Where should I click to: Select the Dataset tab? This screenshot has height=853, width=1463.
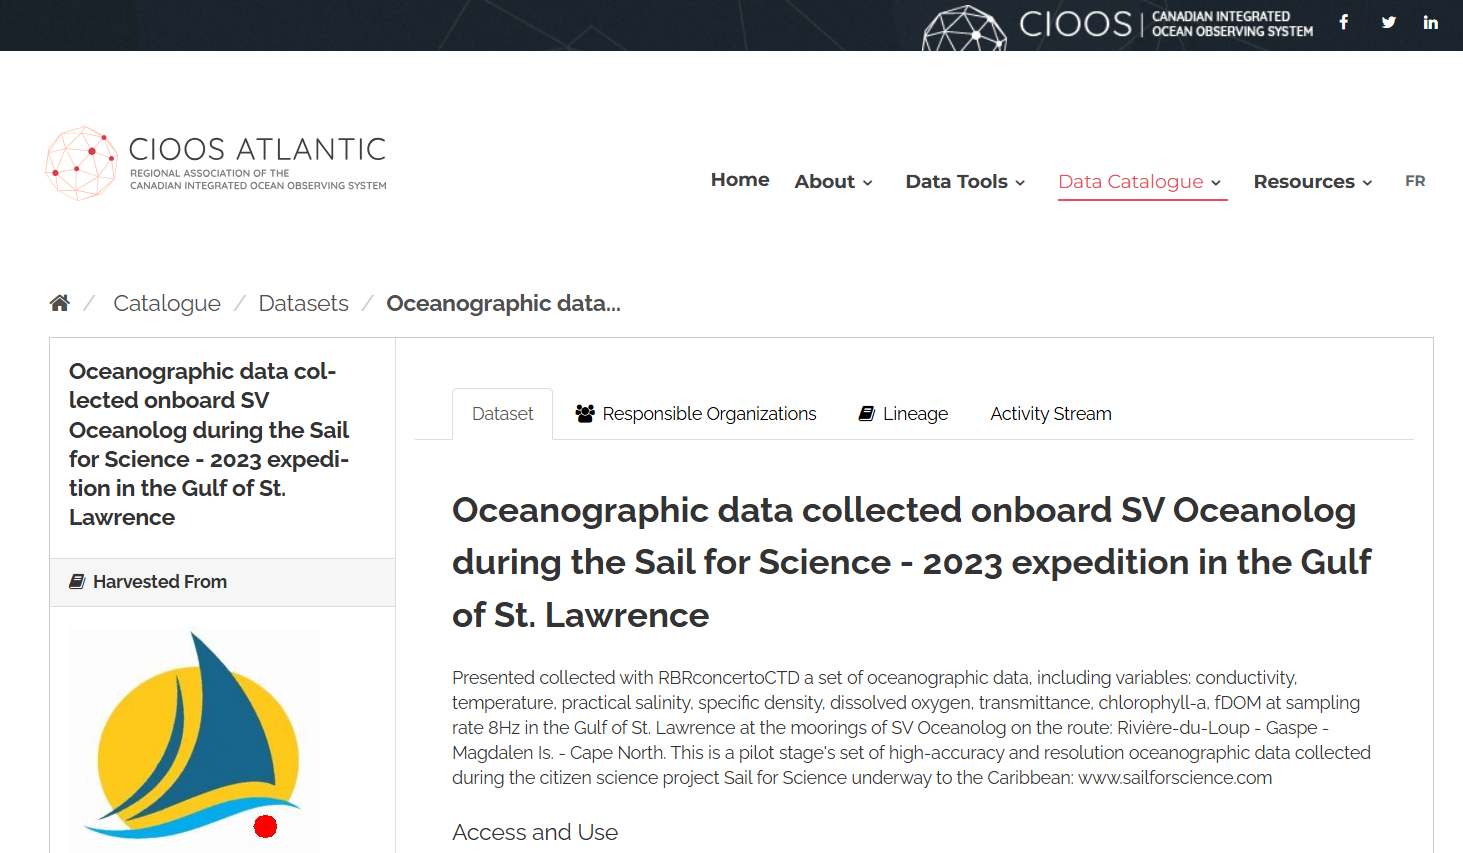pos(502,414)
